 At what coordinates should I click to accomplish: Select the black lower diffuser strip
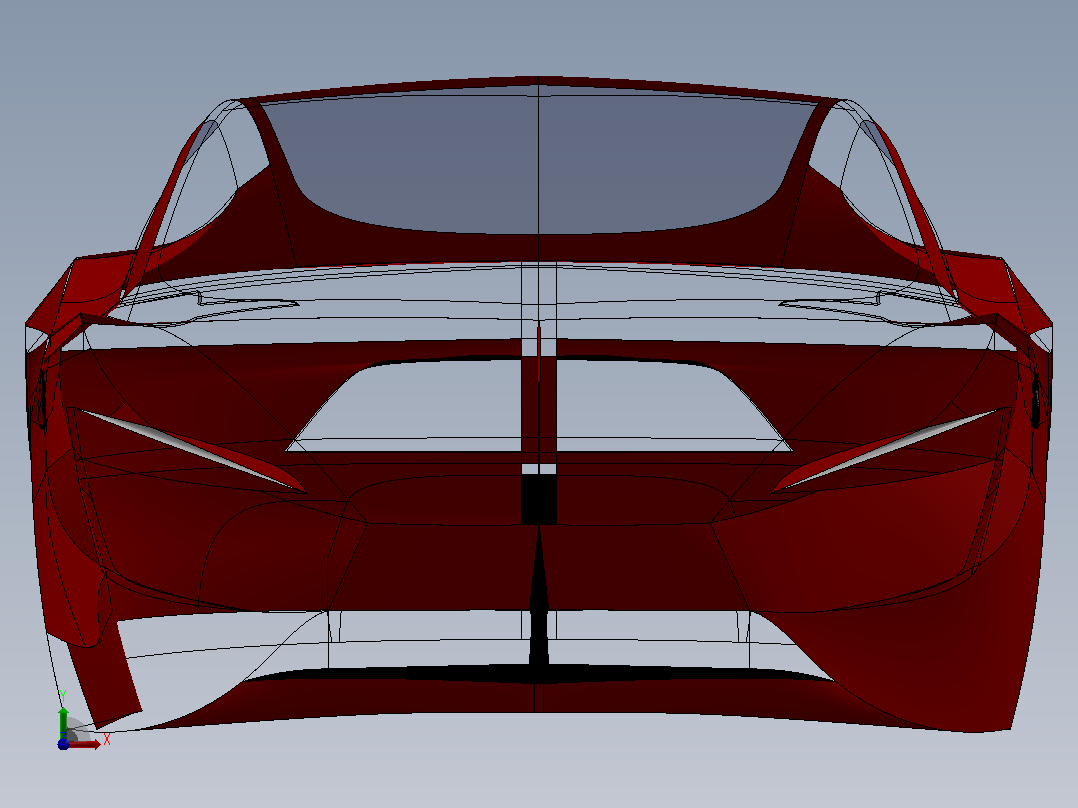tap(539, 673)
